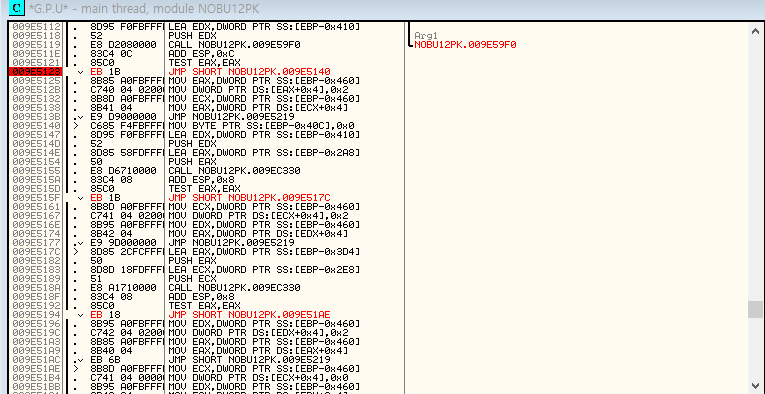Click the Arg1 comment
Screen dimensions: 765x394
click(x=426, y=36)
